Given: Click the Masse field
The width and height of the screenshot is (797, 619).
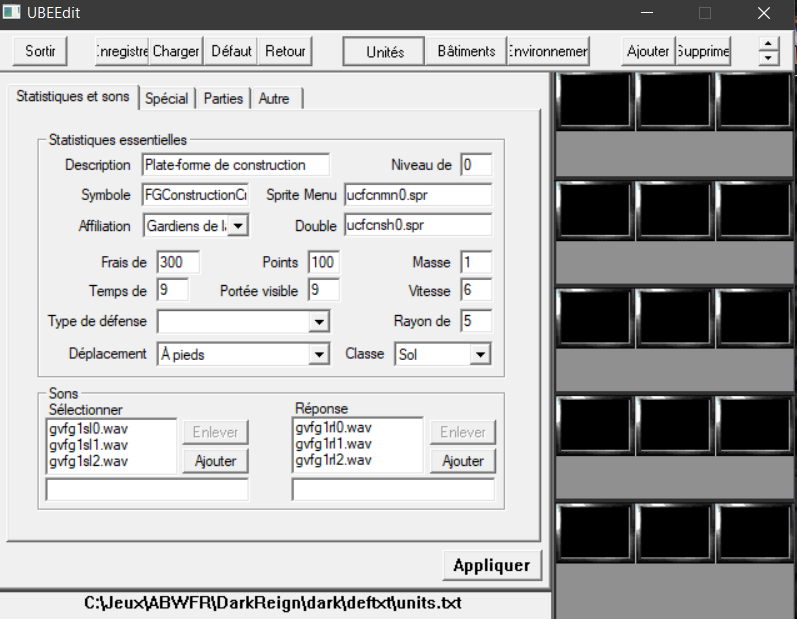Looking at the screenshot, I should pos(476,262).
